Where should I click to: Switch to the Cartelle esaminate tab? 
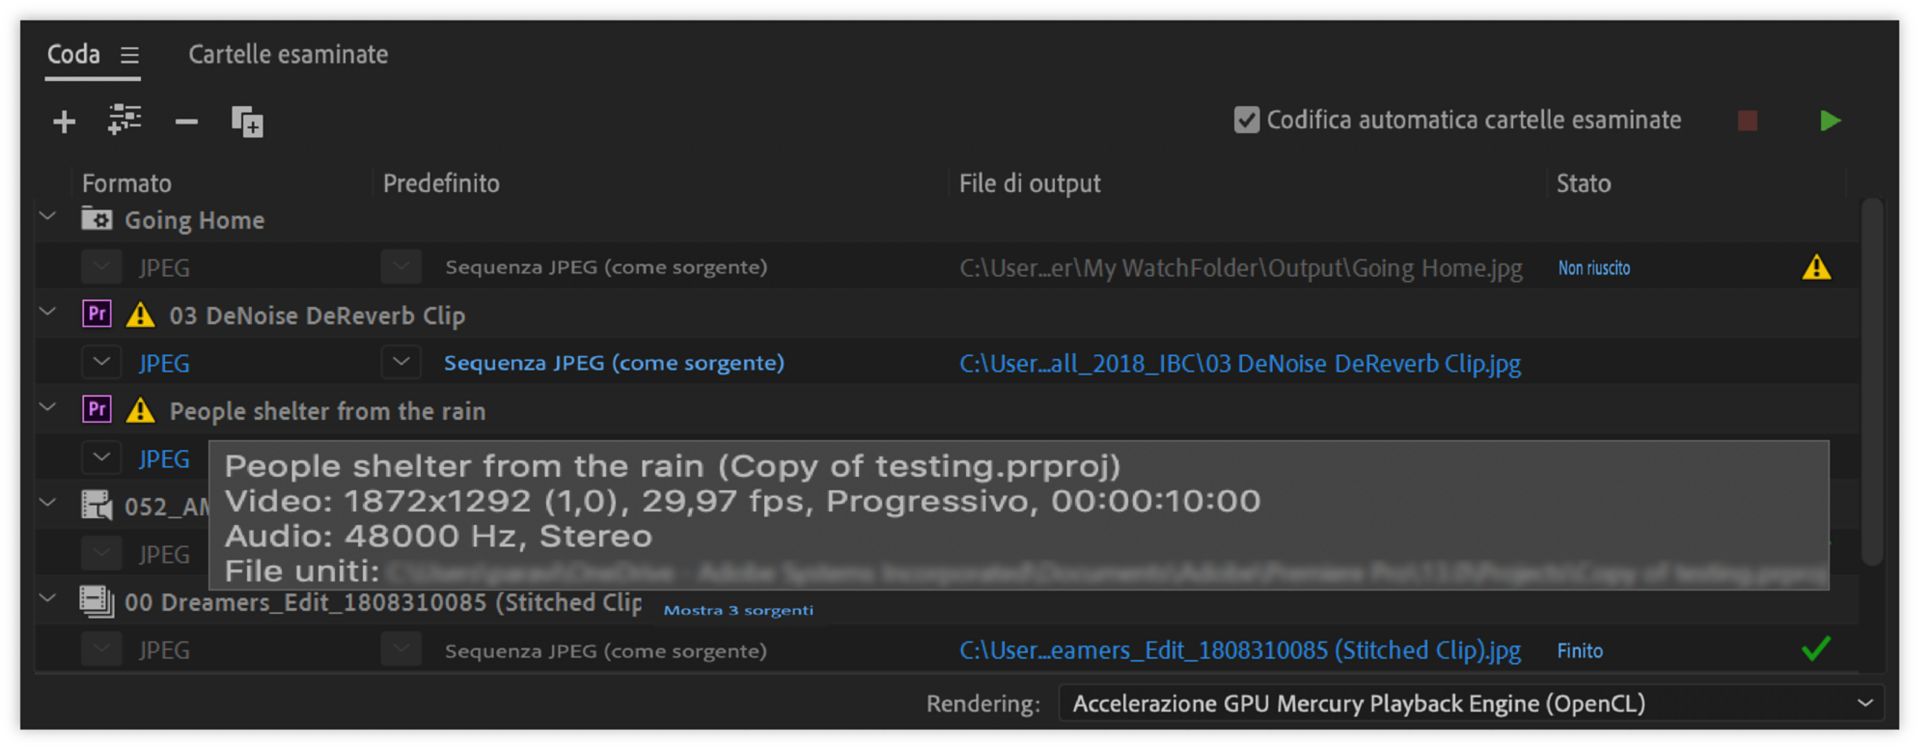click(288, 55)
